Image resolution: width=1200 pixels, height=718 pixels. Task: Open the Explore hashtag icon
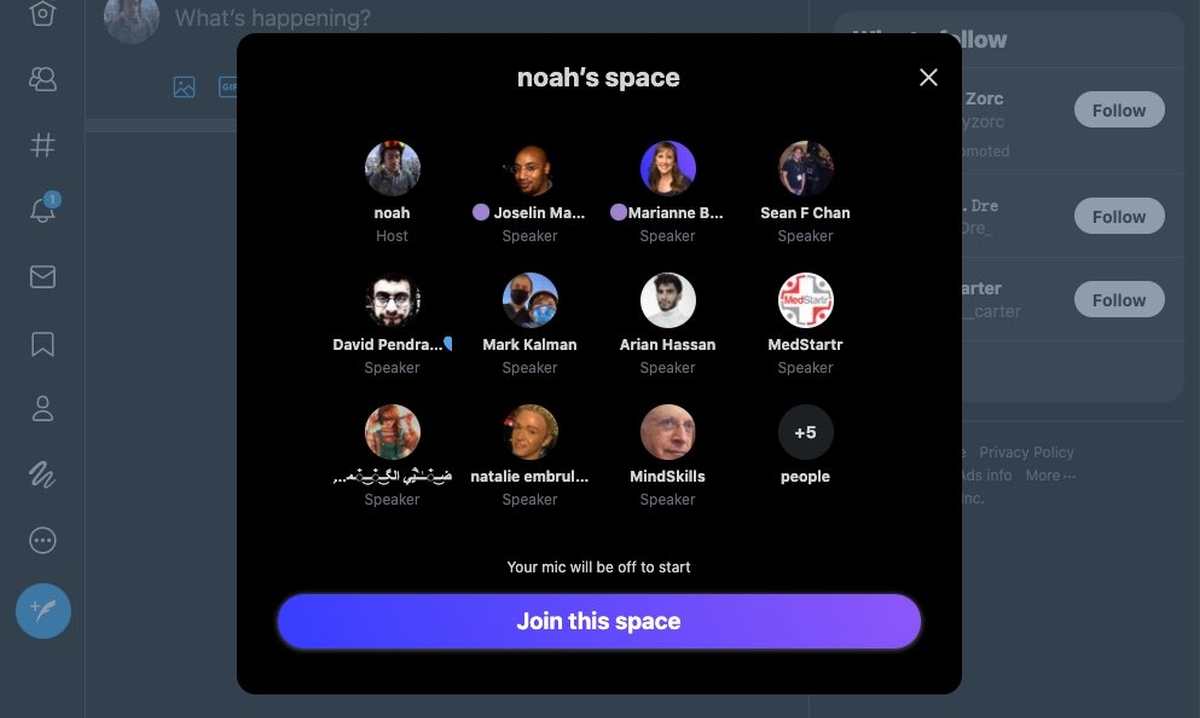pos(42,145)
